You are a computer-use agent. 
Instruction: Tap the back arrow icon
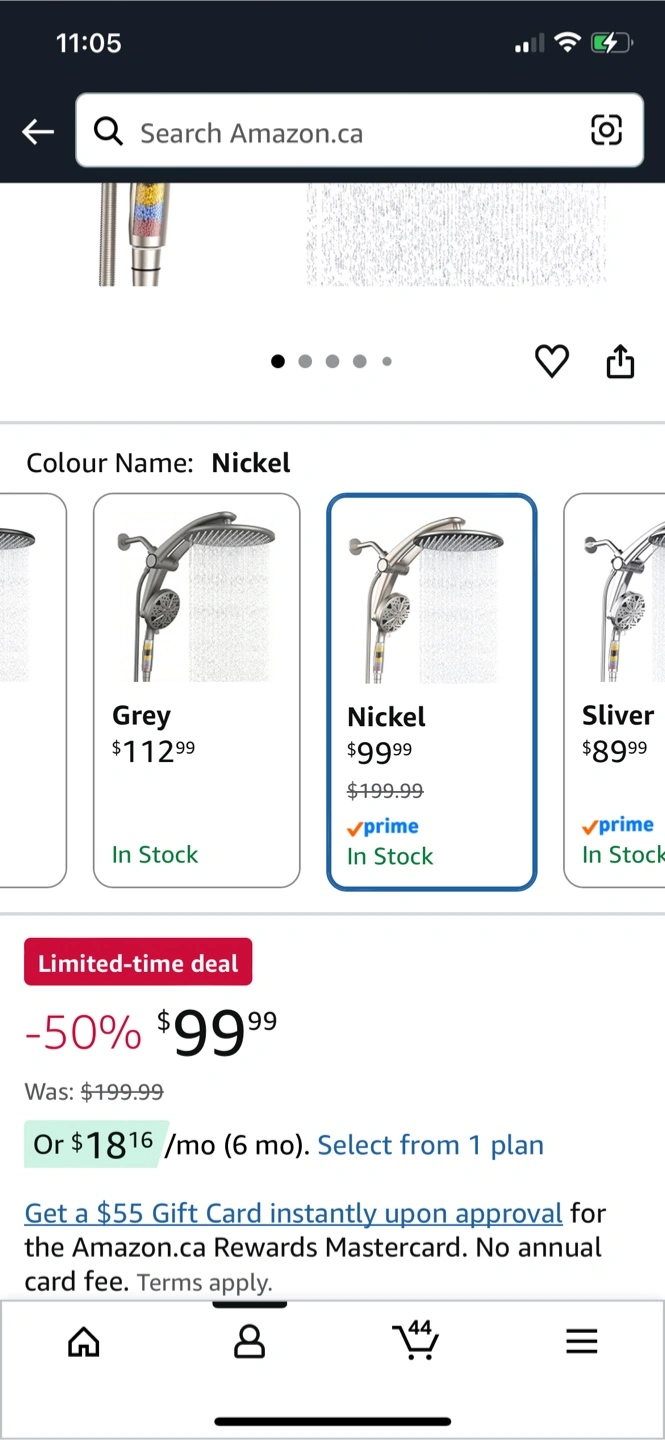click(38, 131)
